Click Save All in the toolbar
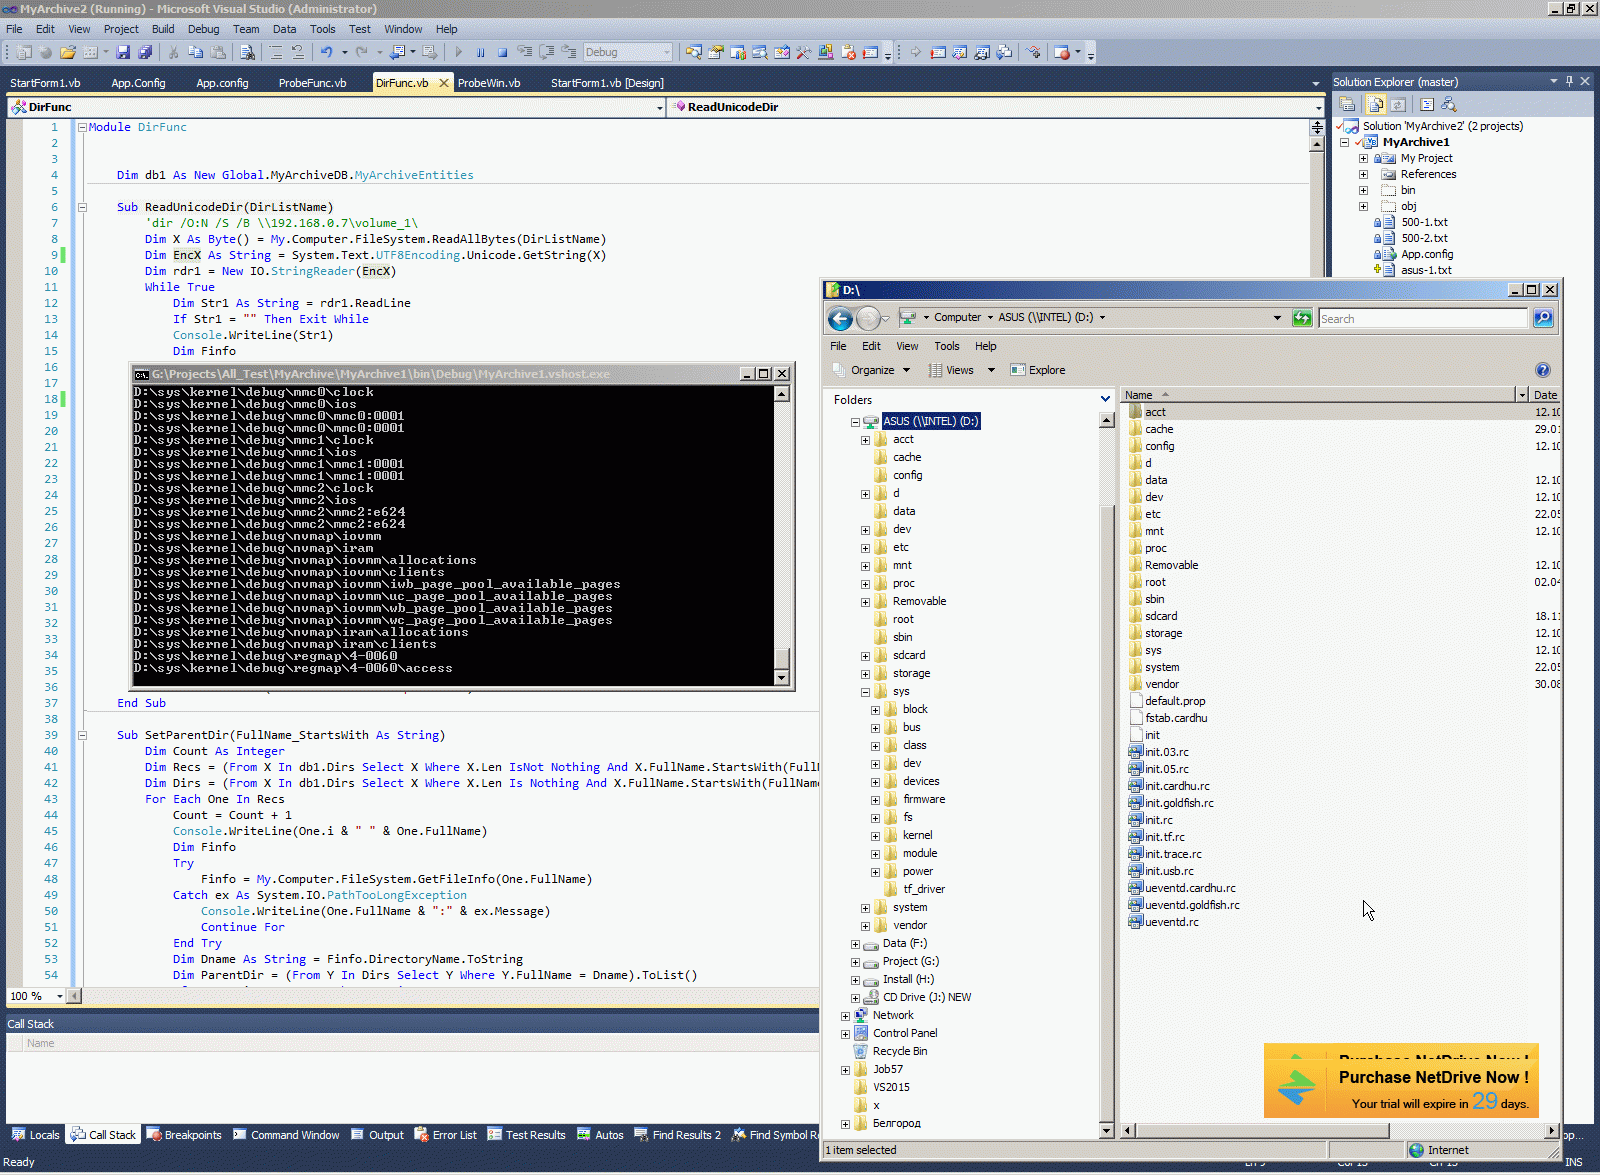The width and height of the screenshot is (1600, 1175). point(145,52)
